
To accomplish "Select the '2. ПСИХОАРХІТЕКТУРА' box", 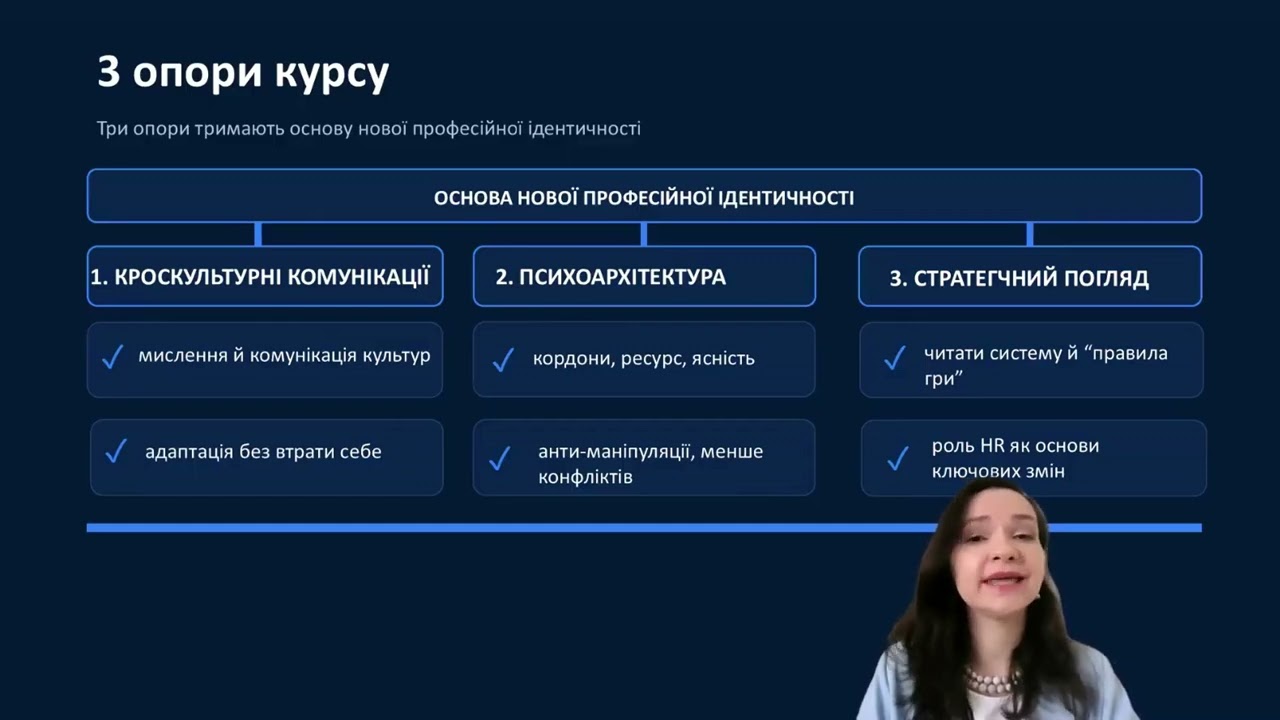I will click(644, 276).
